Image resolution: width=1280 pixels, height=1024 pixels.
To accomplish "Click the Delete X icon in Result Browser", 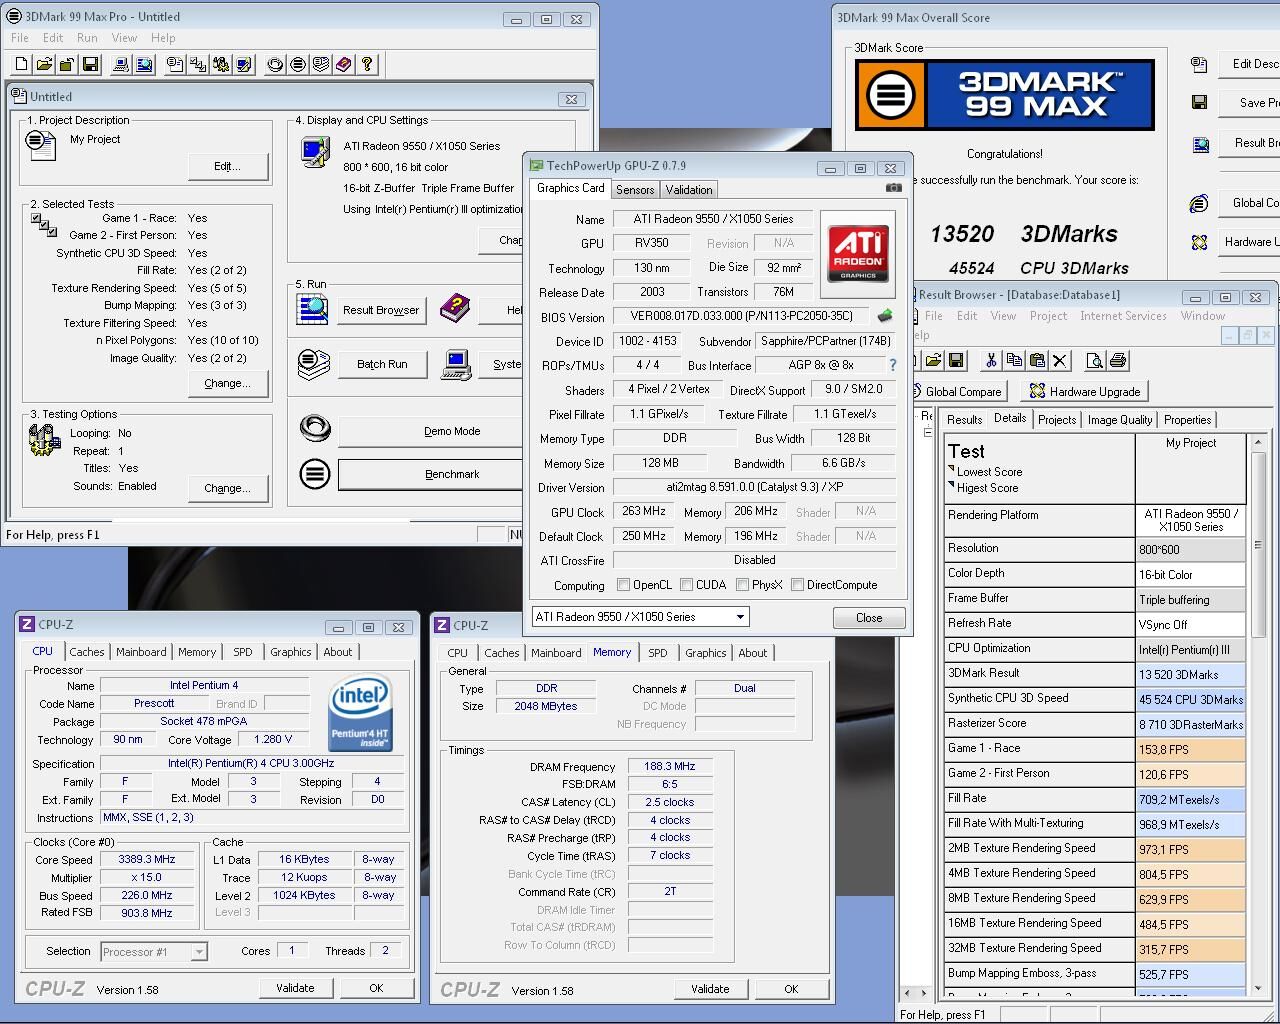I will [x=1060, y=360].
